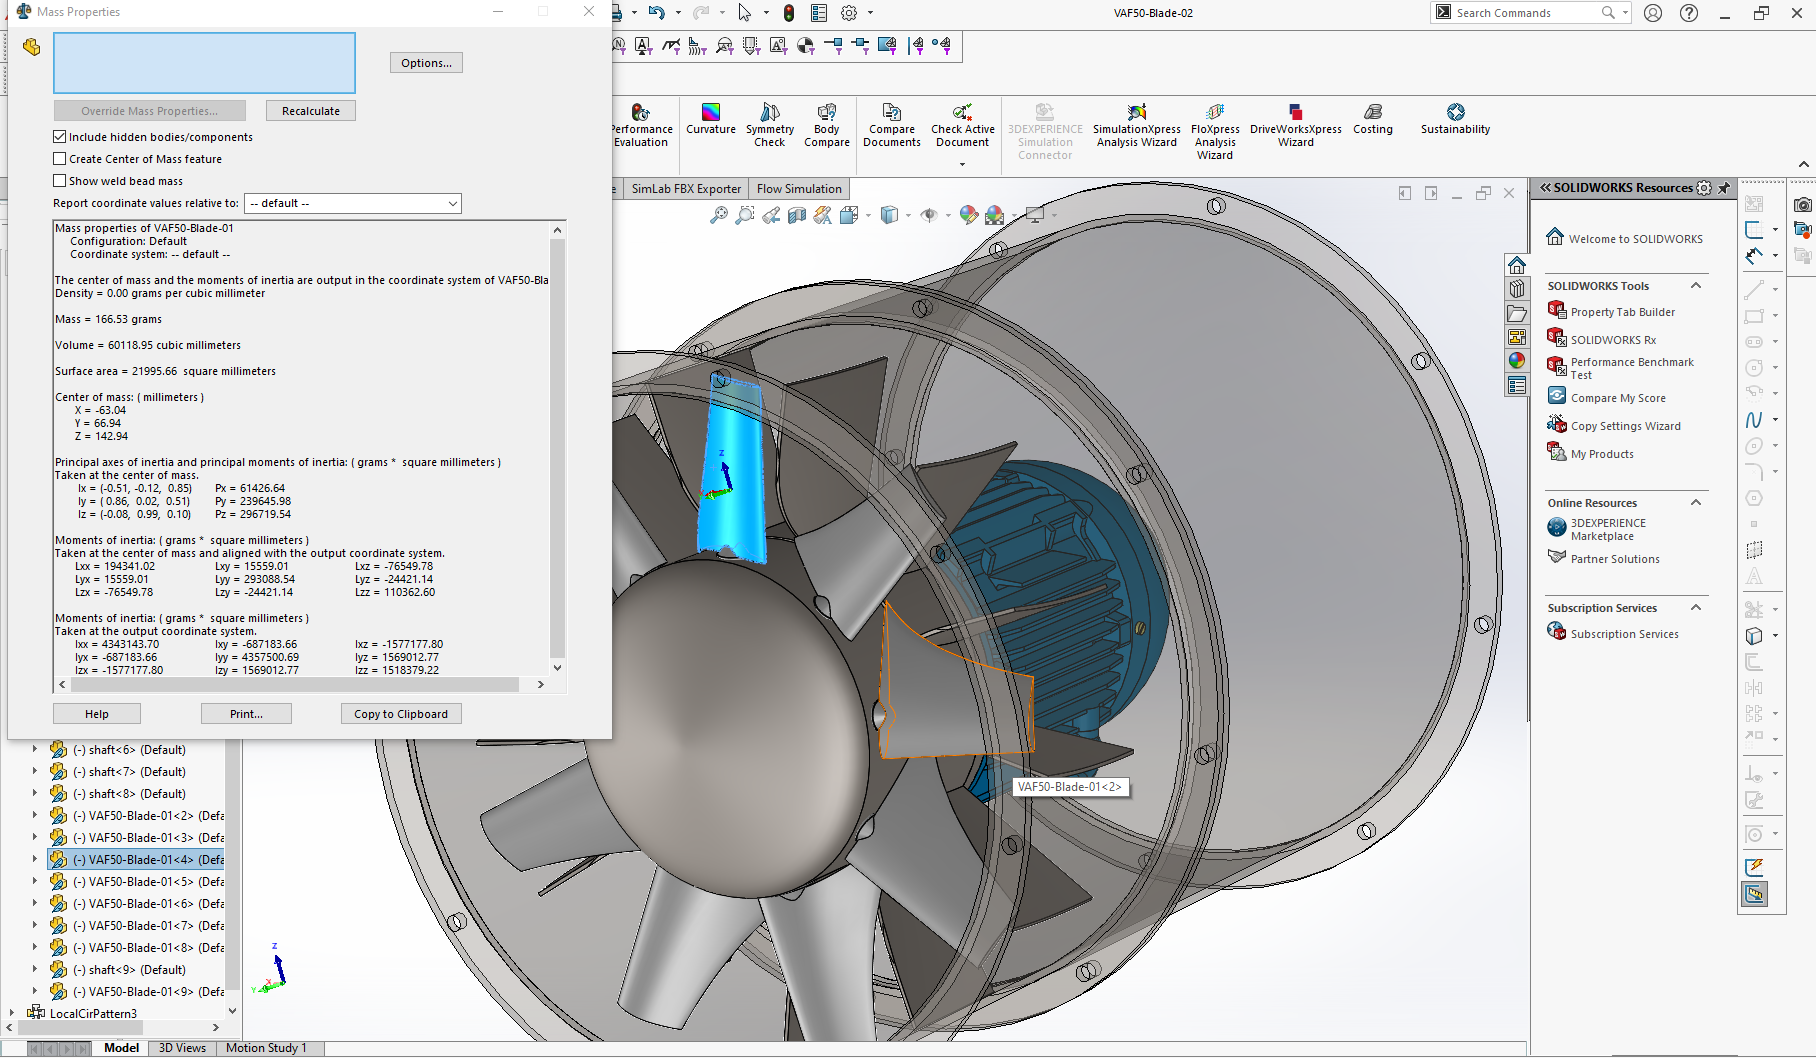Open Appearances tab in task pane
Viewport: 1816px width, 1058px height.
click(x=1517, y=361)
